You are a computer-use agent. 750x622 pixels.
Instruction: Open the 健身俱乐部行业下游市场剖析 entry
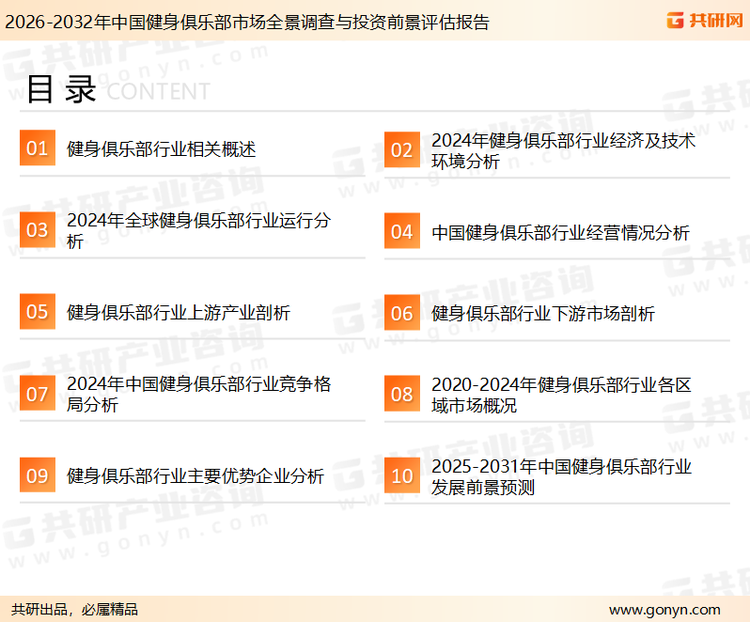(543, 313)
